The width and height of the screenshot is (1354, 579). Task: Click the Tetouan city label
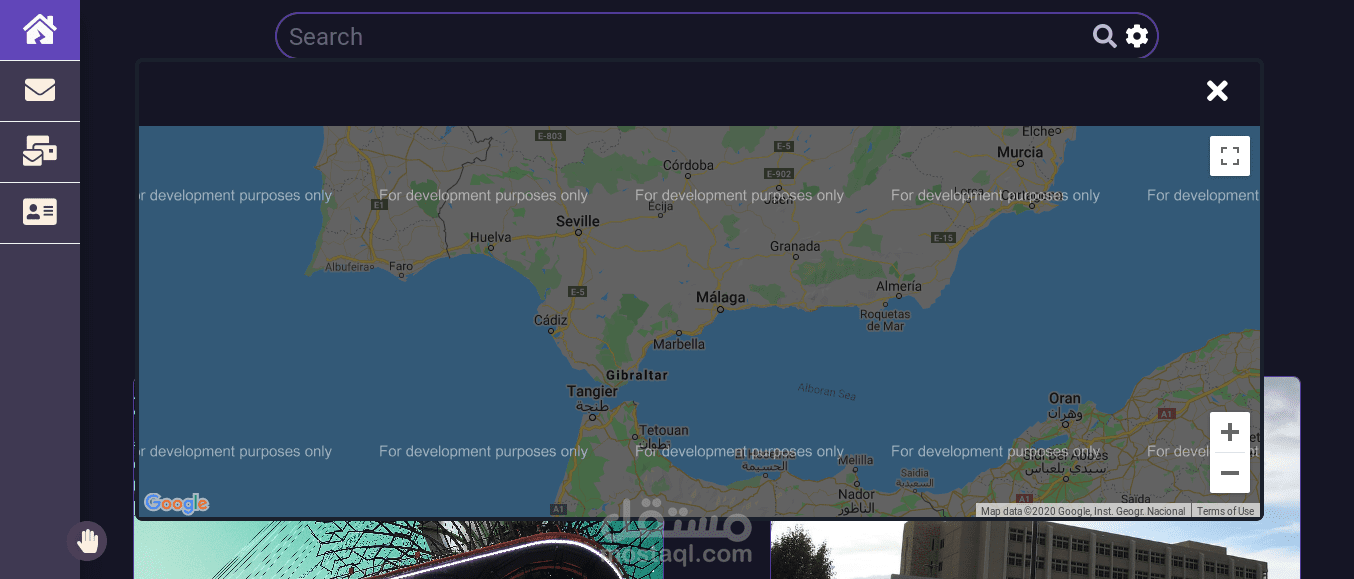pos(663,430)
